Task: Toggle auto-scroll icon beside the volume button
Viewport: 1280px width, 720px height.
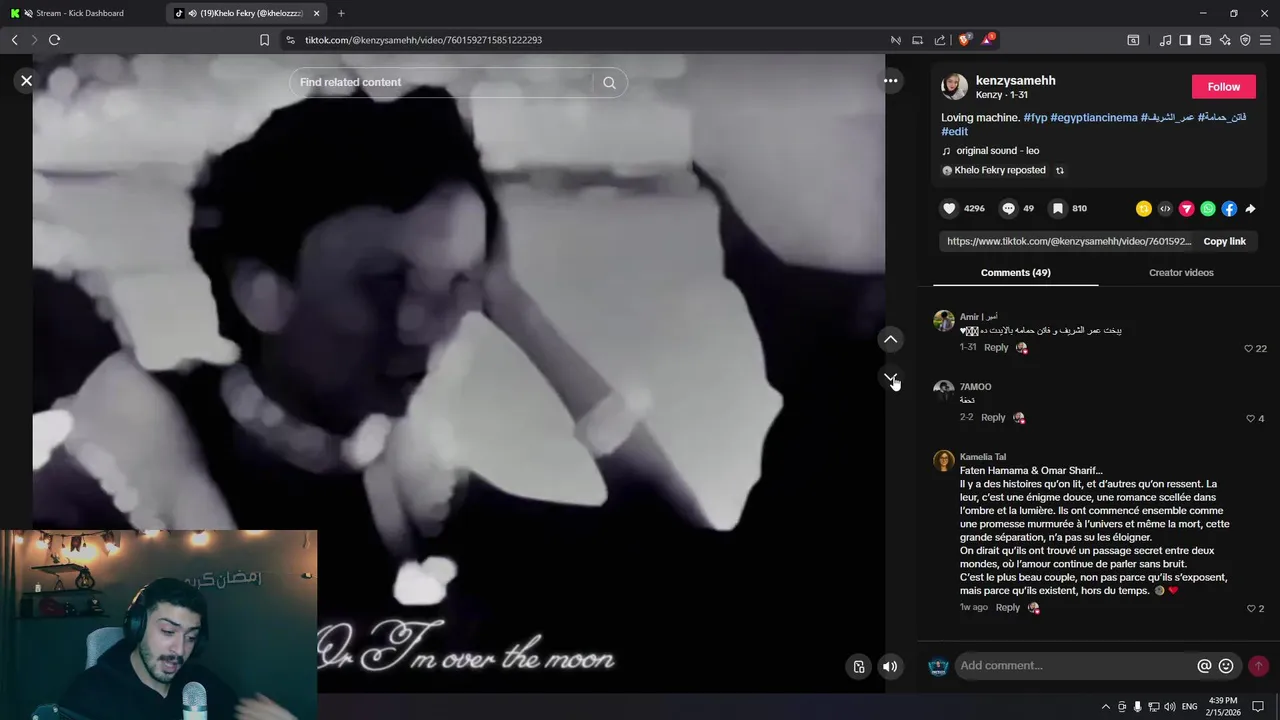Action: click(858, 666)
